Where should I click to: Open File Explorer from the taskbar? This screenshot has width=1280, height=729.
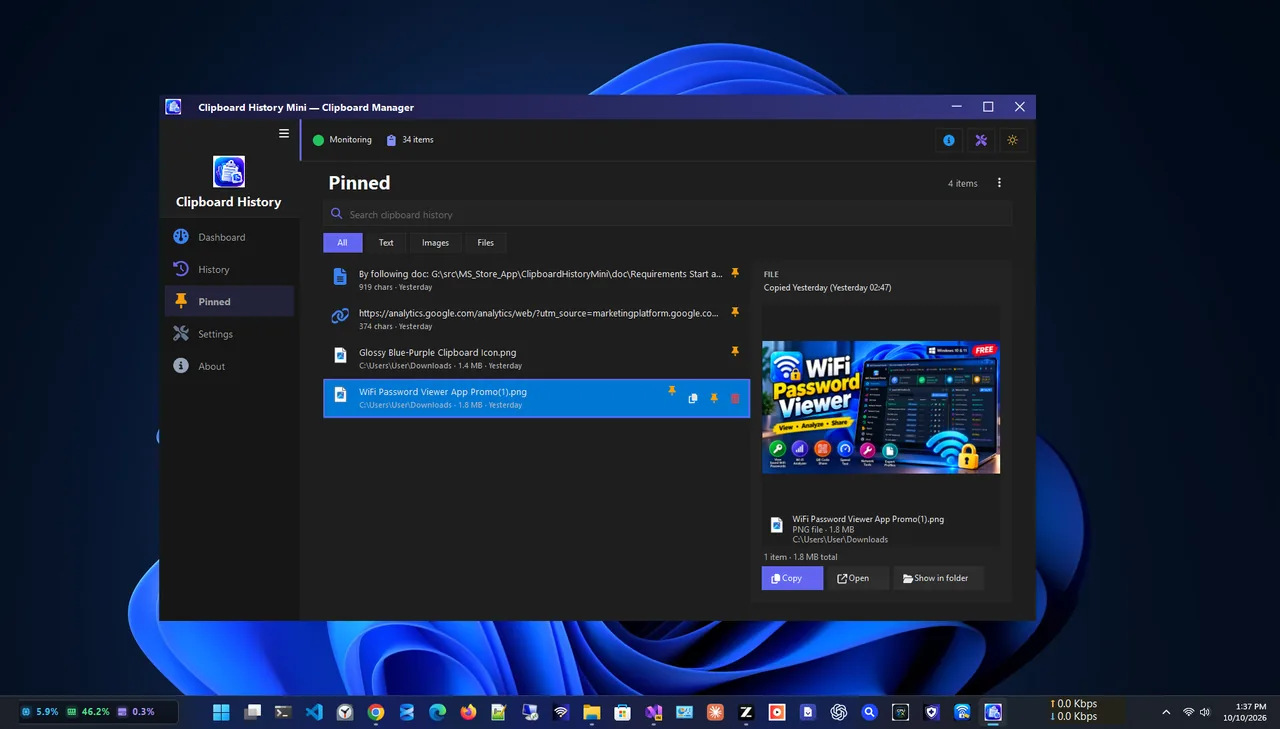tap(591, 712)
